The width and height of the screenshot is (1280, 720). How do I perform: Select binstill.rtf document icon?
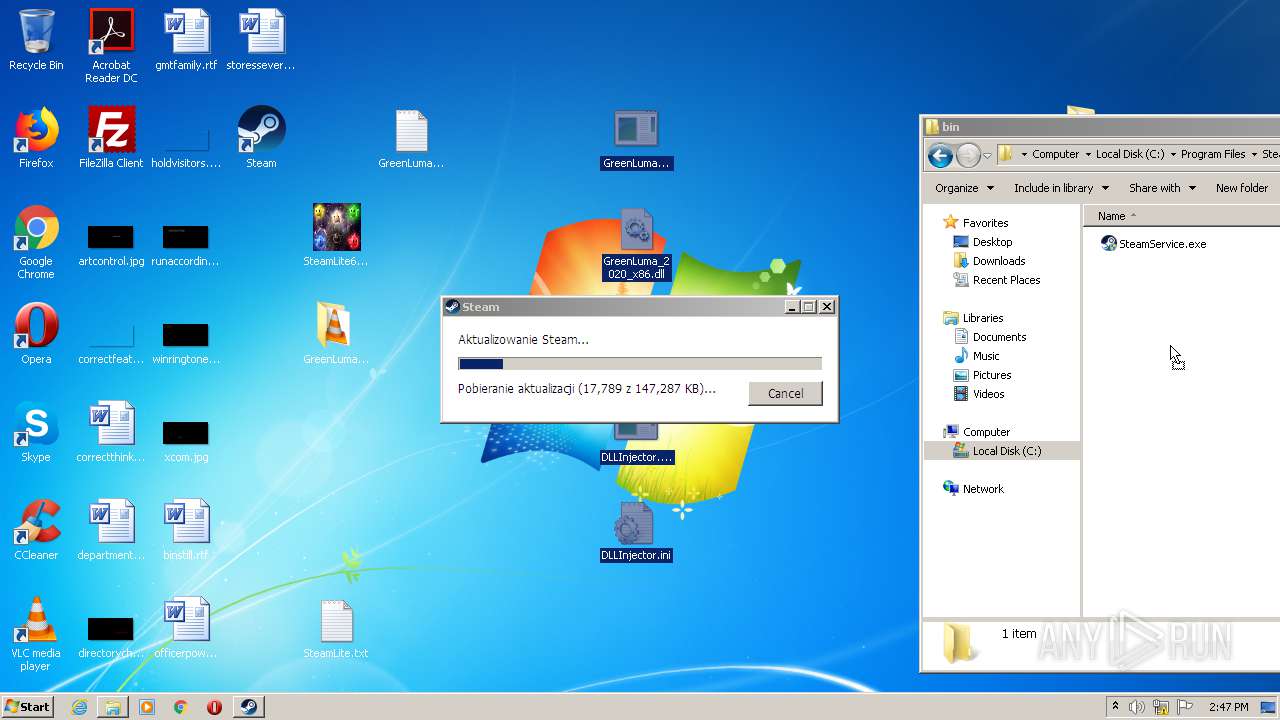(x=186, y=530)
